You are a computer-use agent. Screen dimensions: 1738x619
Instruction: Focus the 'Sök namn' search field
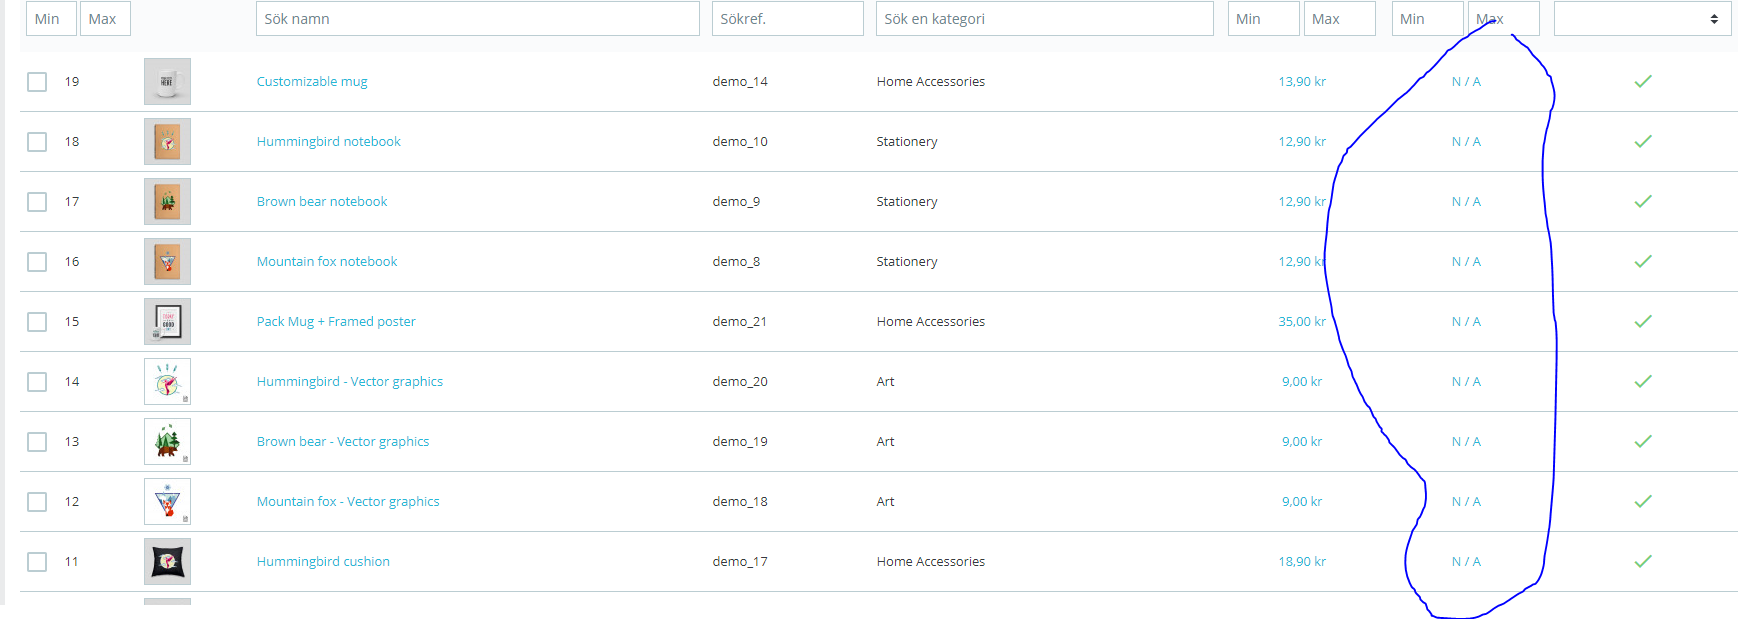477,19
